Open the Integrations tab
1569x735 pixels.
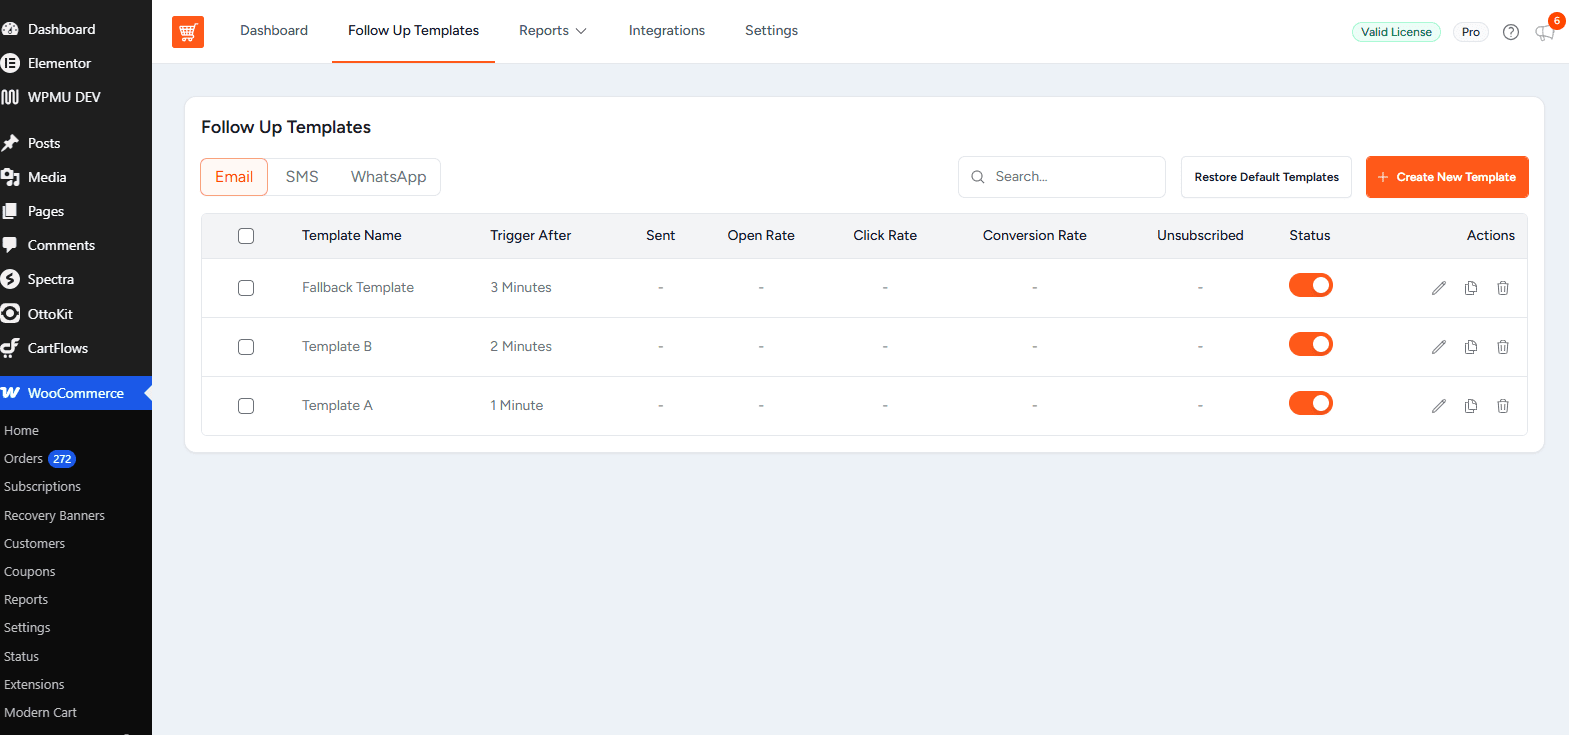pos(667,31)
